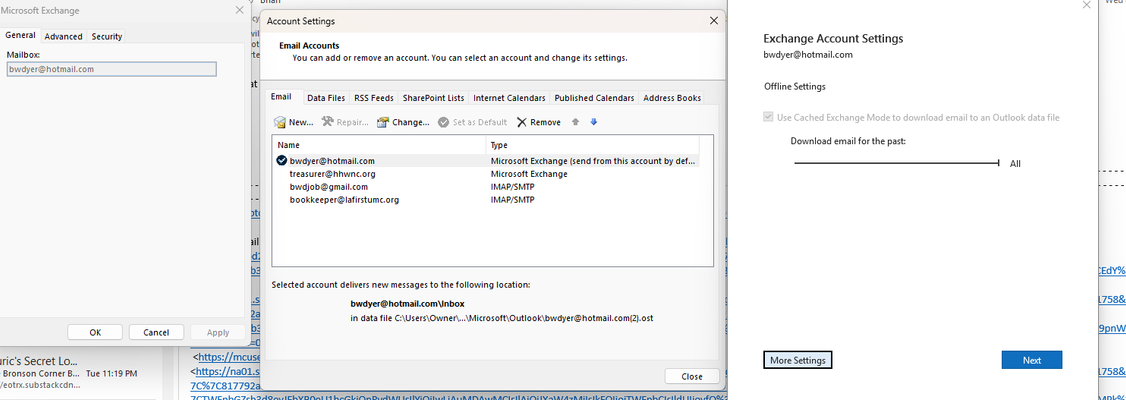Click the IMAP/SMTP type for bwdjob@gmail.com
The image size is (1126, 400).
coord(512,187)
